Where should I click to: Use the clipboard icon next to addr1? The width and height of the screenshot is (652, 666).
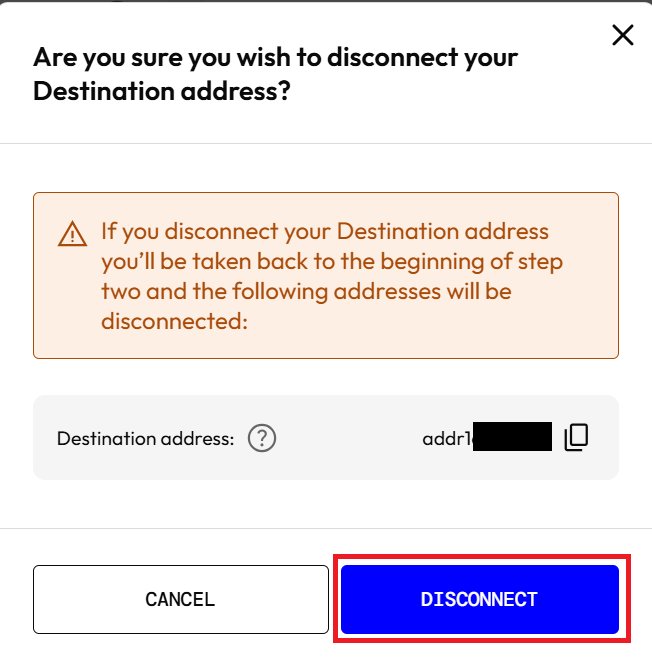point(576,437)
